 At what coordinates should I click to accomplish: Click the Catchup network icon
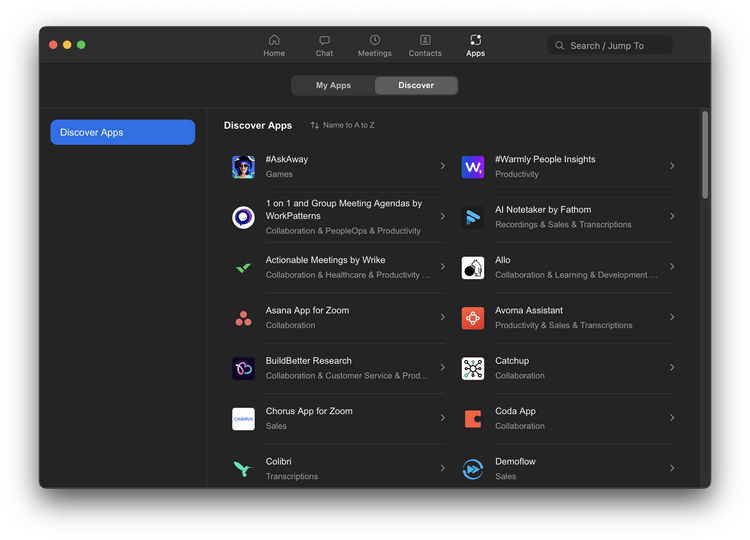(473, 368)
